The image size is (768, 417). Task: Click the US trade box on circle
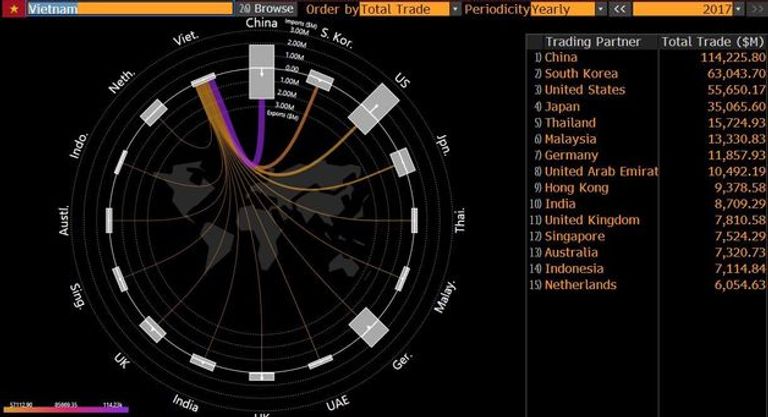[x=373, y=108]
